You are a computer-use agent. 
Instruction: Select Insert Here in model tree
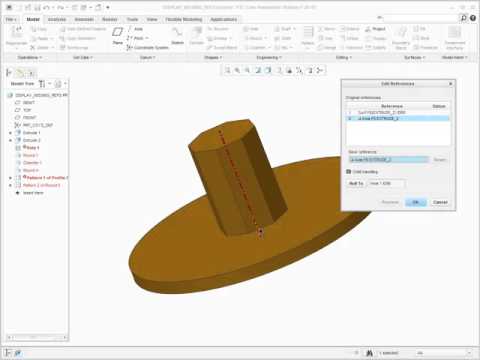coord(33,193)
